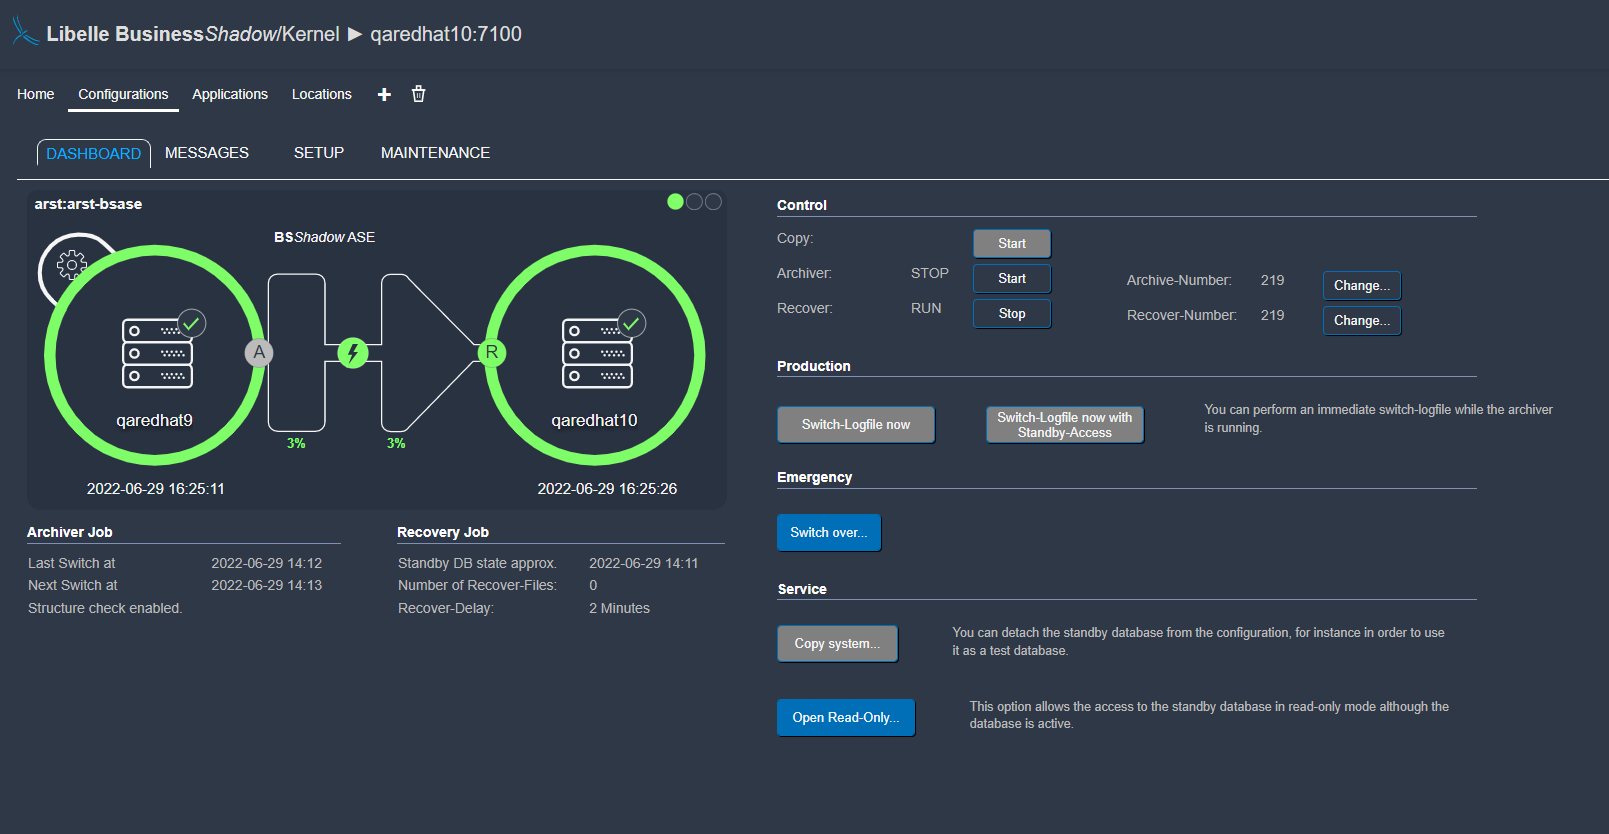Screen dimensions: 1609x834
Task: Click the Open Read-Only... button
Action: click(x=845, y=718)
